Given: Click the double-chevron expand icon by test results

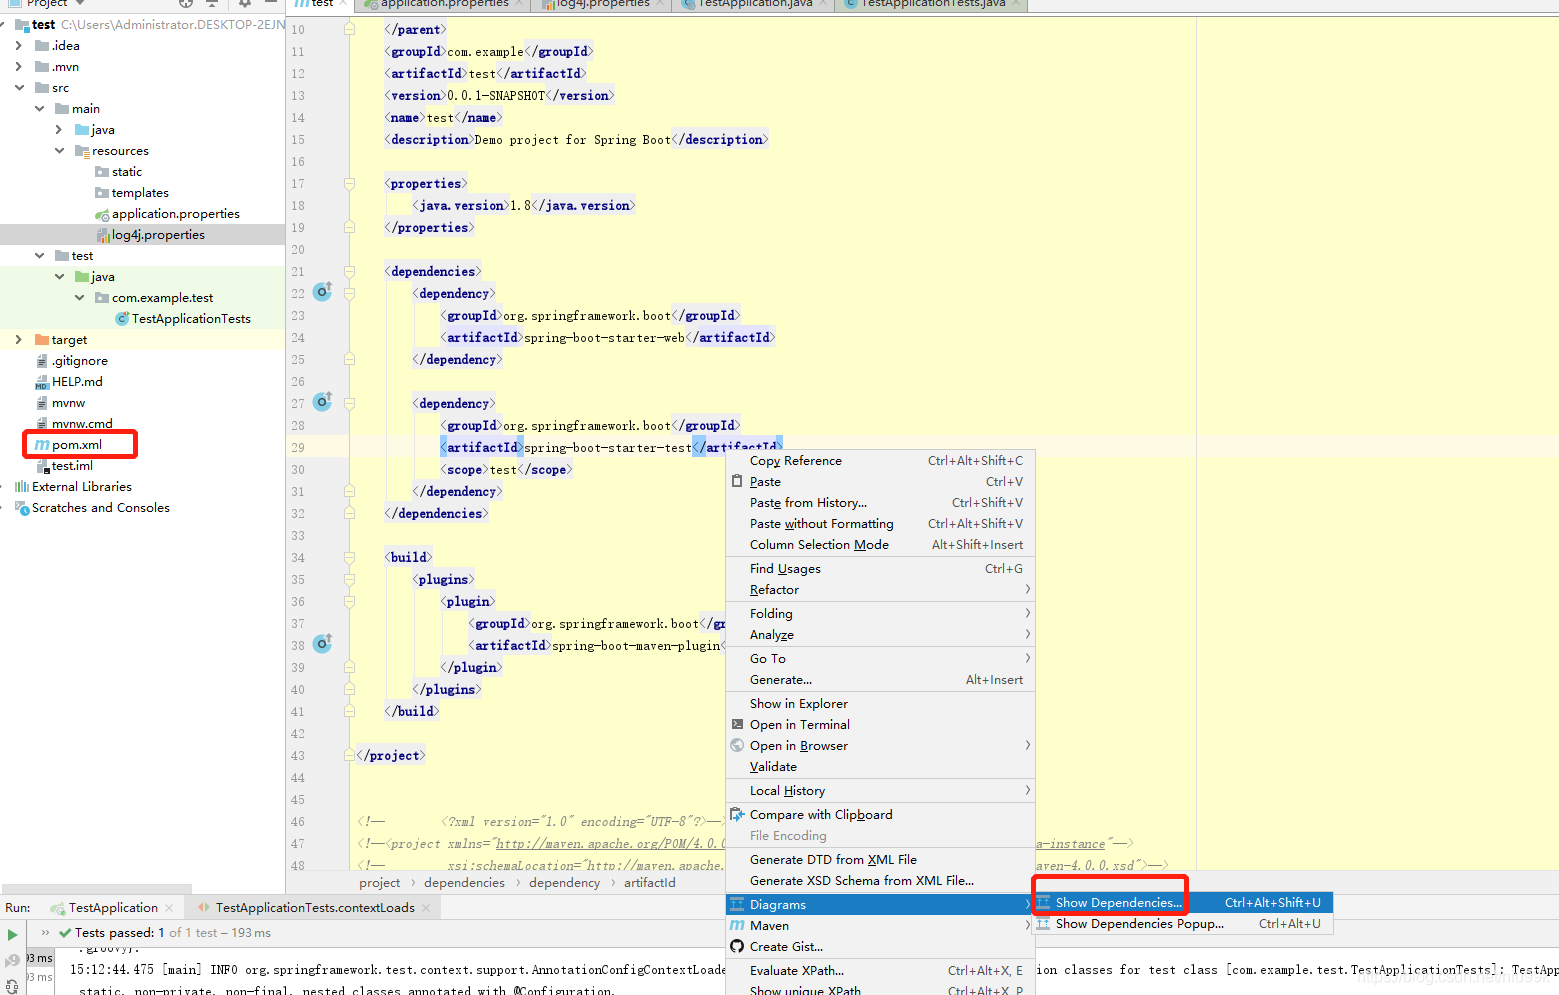Looking at the screenshot, I should [x=45, y=932].
